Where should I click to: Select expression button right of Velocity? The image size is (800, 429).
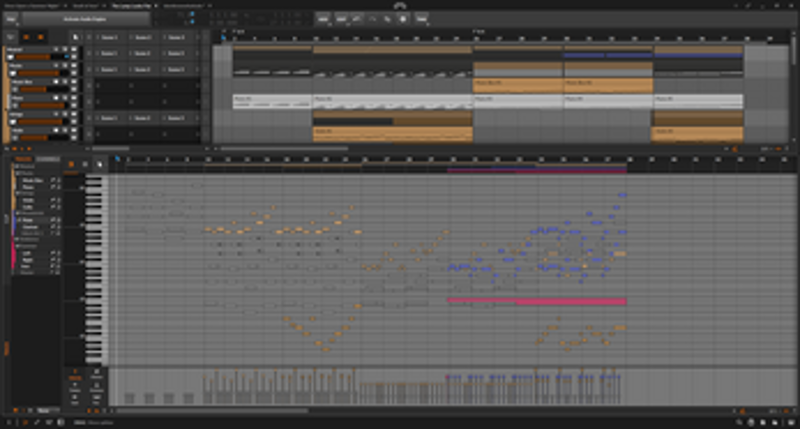pos(96,374)
